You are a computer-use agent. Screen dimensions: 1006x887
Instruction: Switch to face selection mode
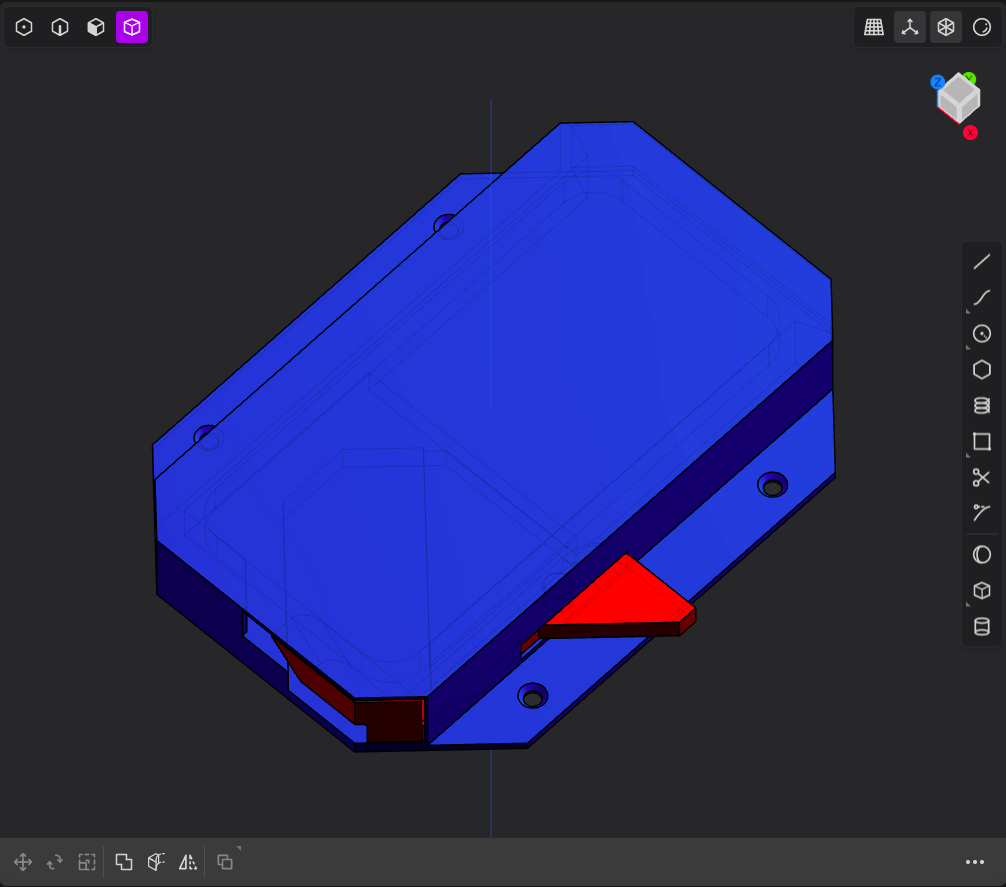96,28
